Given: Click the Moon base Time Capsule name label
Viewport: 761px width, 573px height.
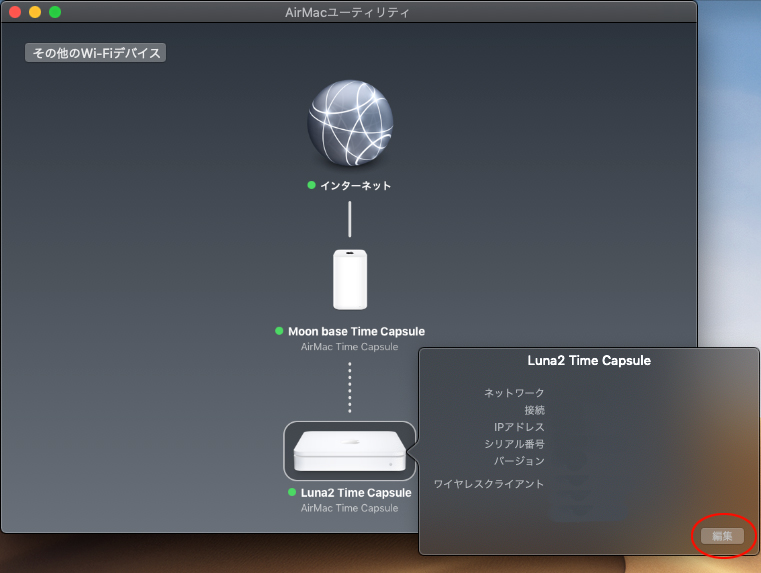Looking at the screenshot, I should click(x=356, y=331).
